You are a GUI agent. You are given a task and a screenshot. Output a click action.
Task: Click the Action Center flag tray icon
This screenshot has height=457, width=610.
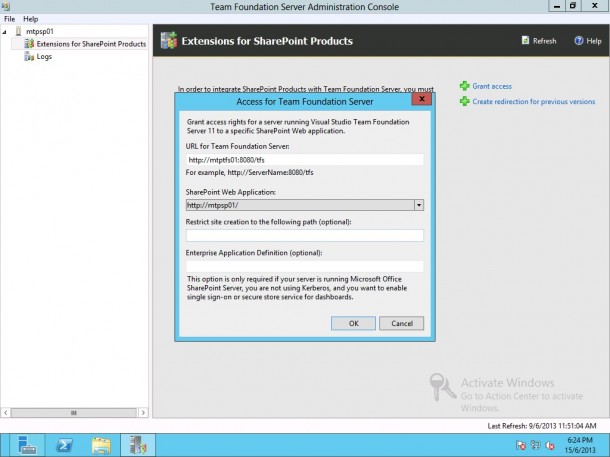521,445
